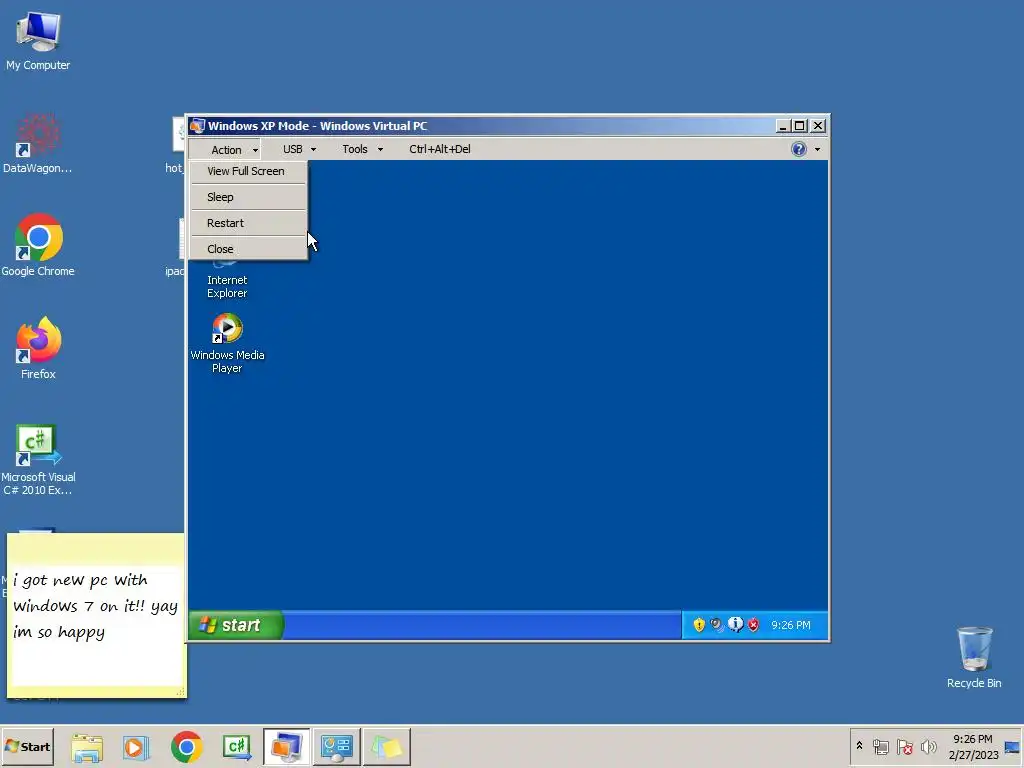
Task: Open My Computer desktop icon
Action: pos(38,41)
